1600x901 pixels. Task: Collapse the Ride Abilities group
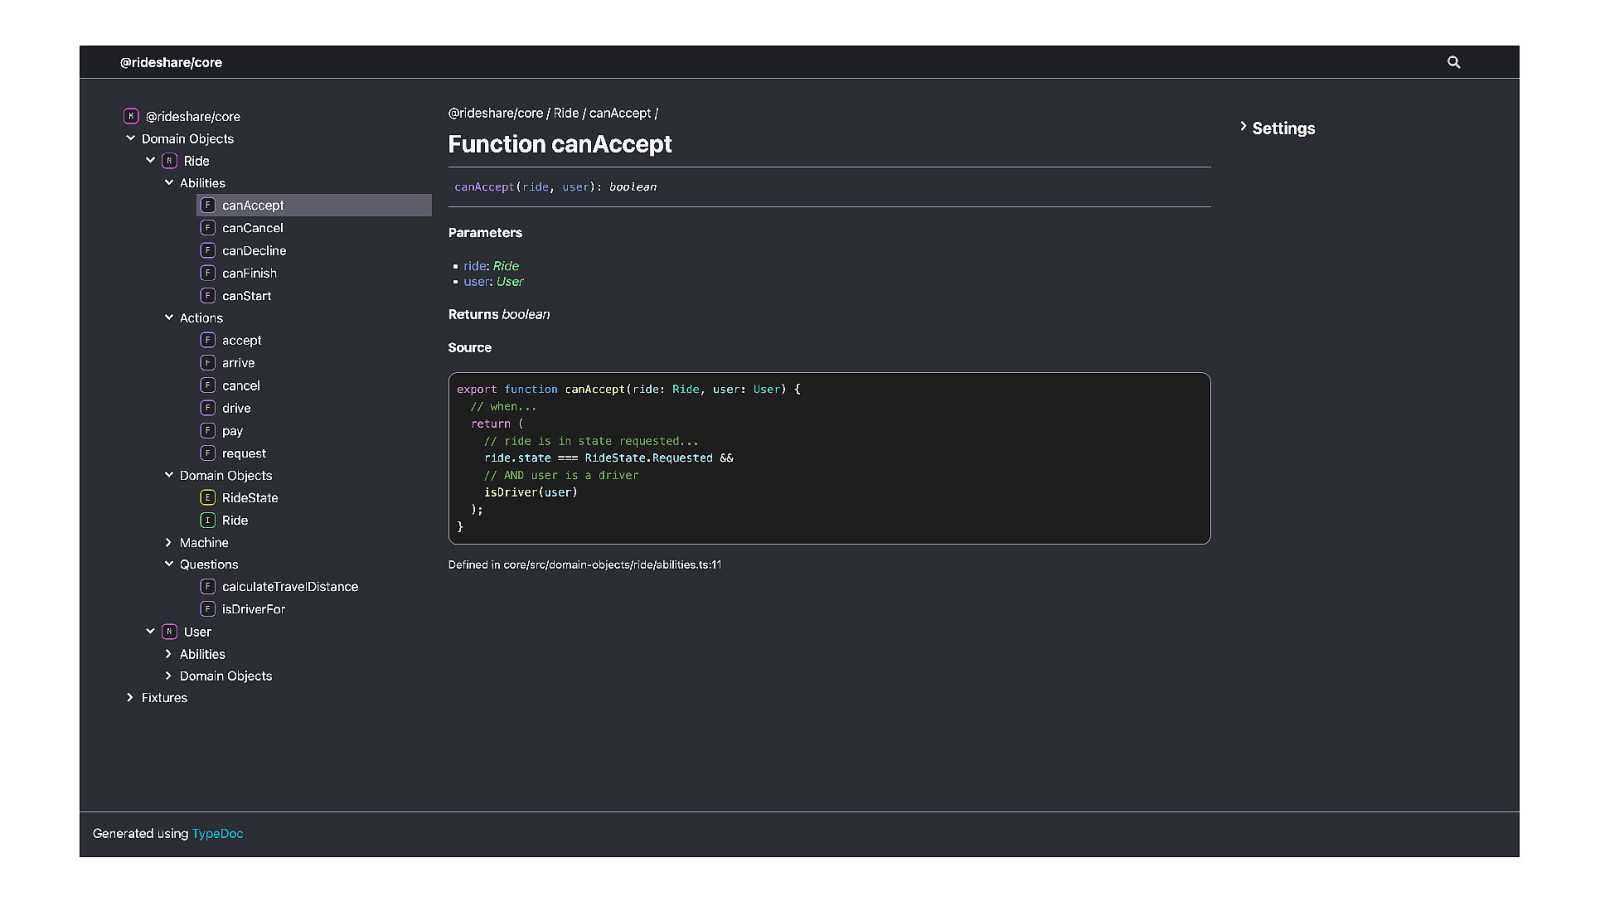(169, 183)
